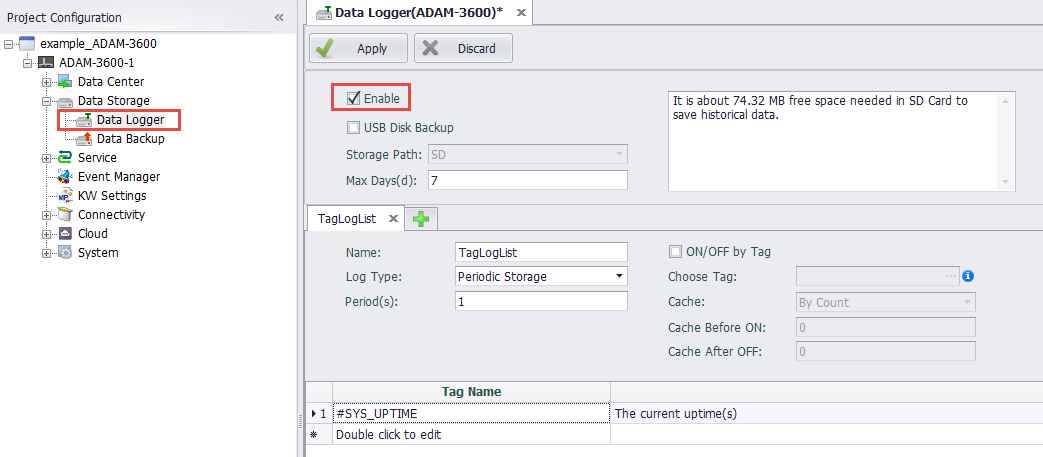This screenshot has height=457, width=1043.
Task: Click the KW Settings icon
Action: (65, 196)
